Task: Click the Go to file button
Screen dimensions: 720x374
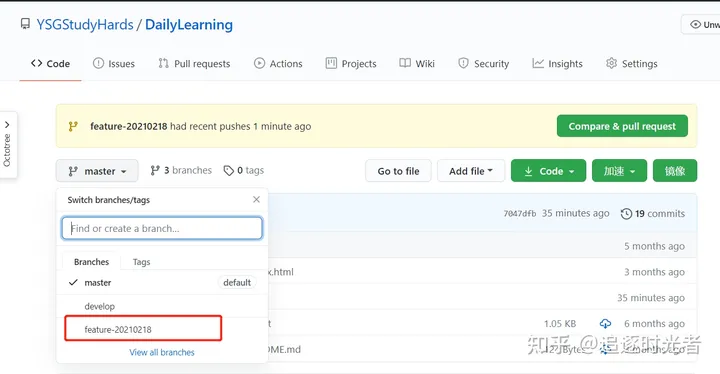Action: pos(398,171)
